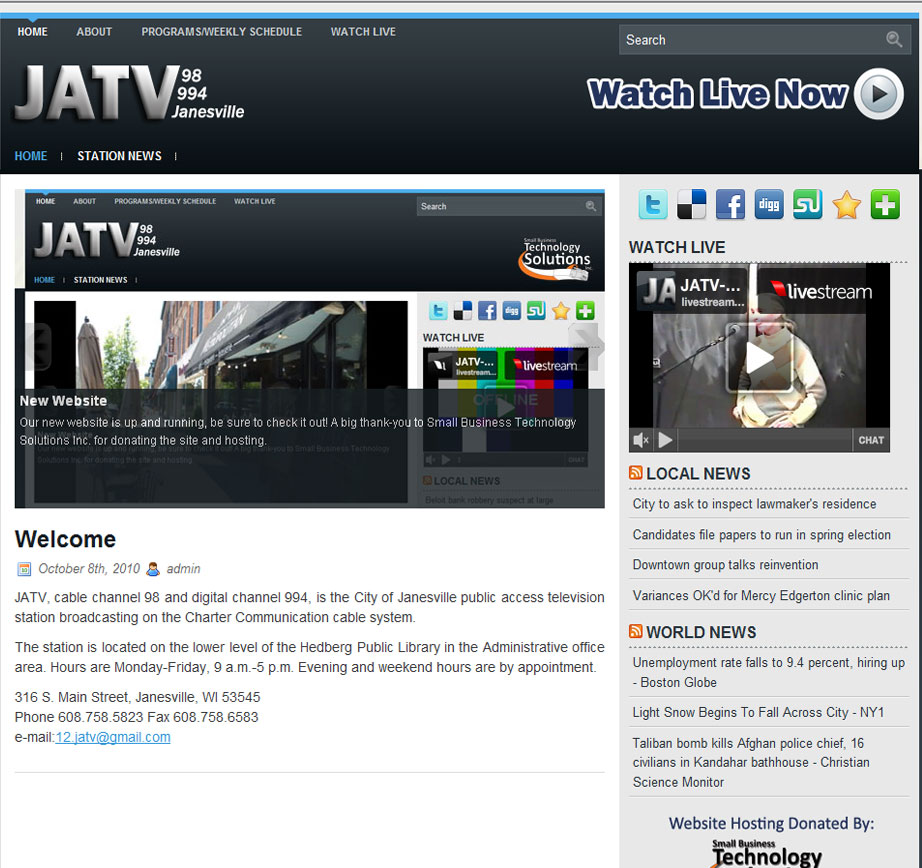Viewport: 922px width, 868px height.
Task: Click the JATV channel badge in the livestream player
Action: coord(693,291)
